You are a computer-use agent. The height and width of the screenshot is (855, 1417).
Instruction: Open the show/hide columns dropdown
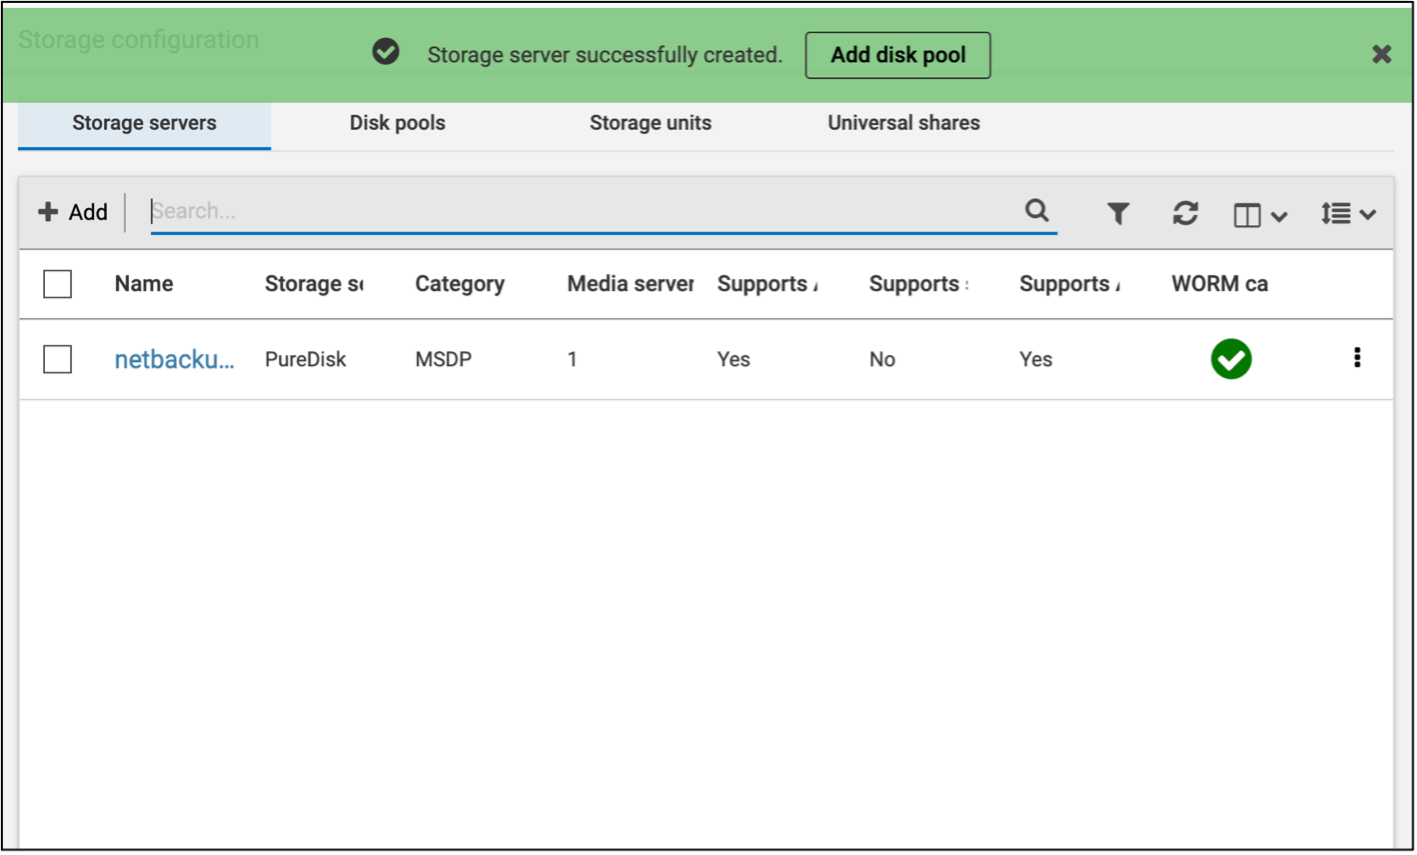1260,215
